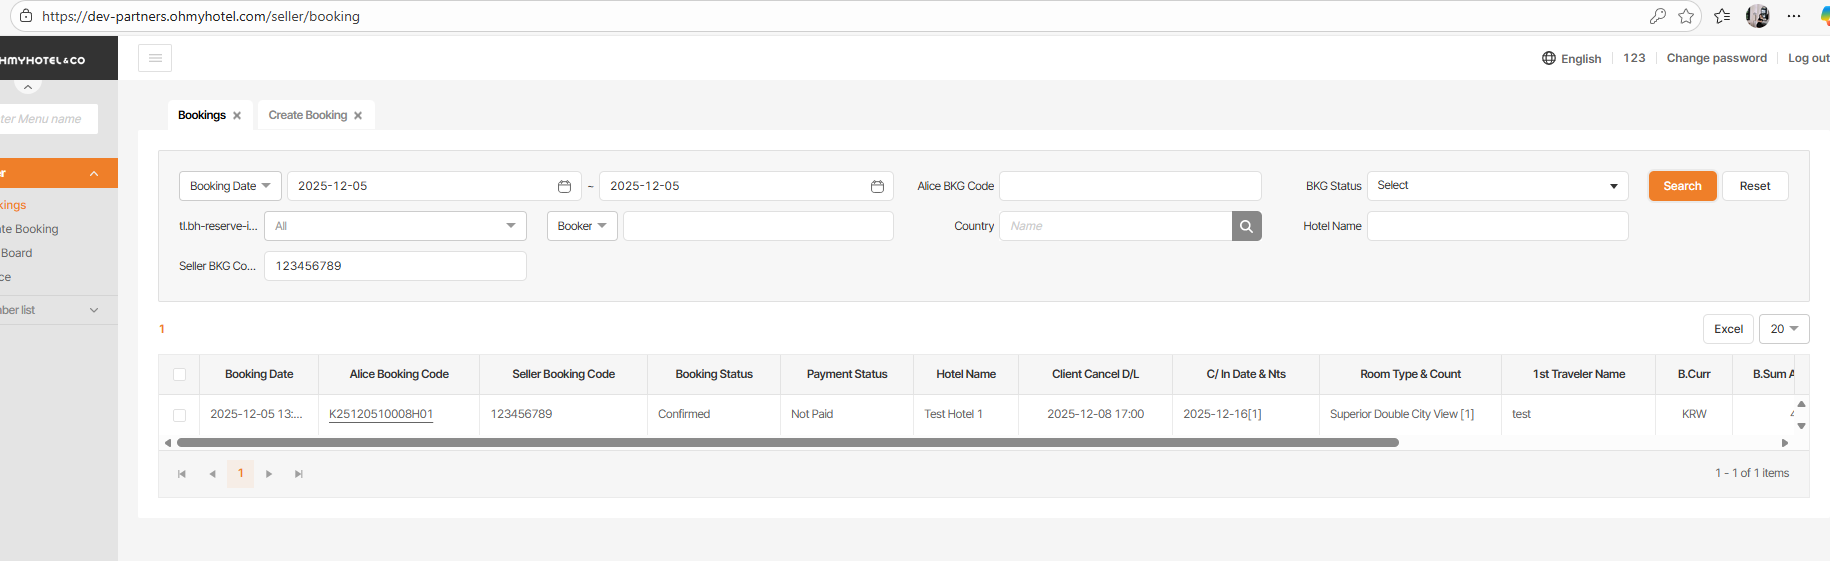This screenshot has height=561, width=1830.
Task: Close the Create Booking tab
Action: 358,116
